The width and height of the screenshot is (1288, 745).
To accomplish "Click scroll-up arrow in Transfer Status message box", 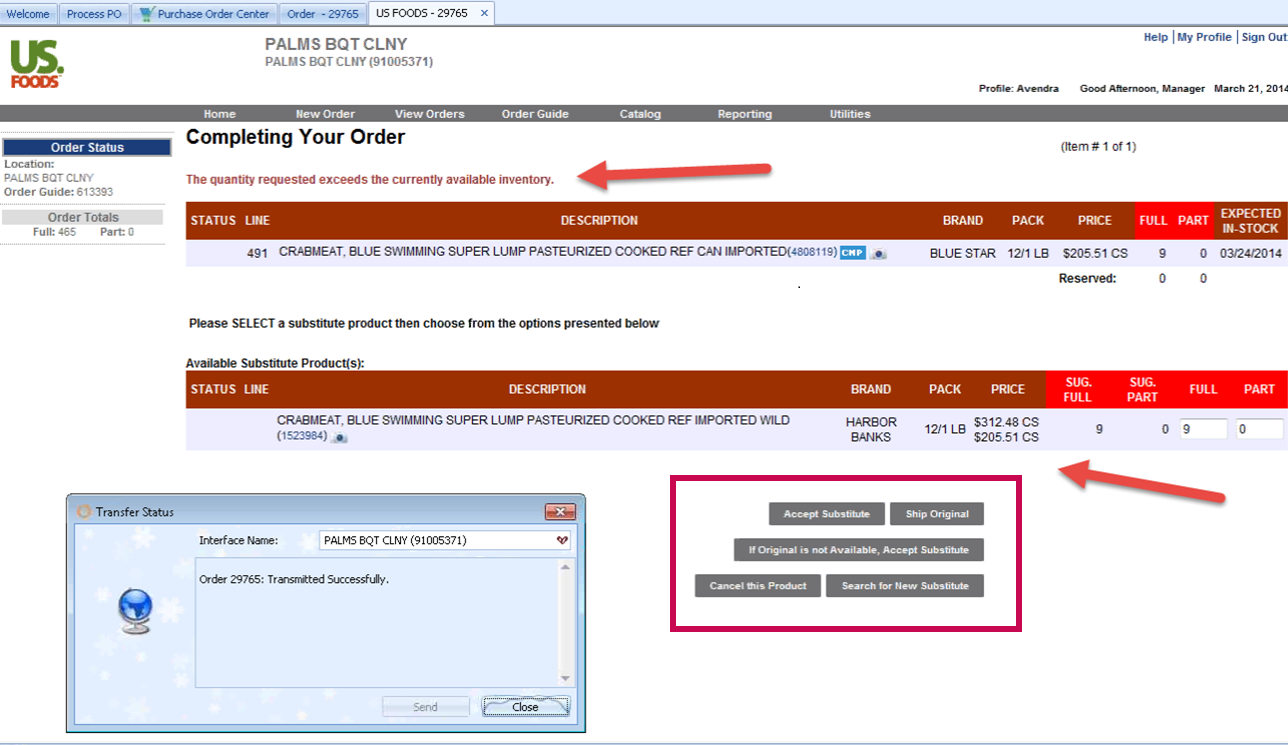I will coord(565,568).
